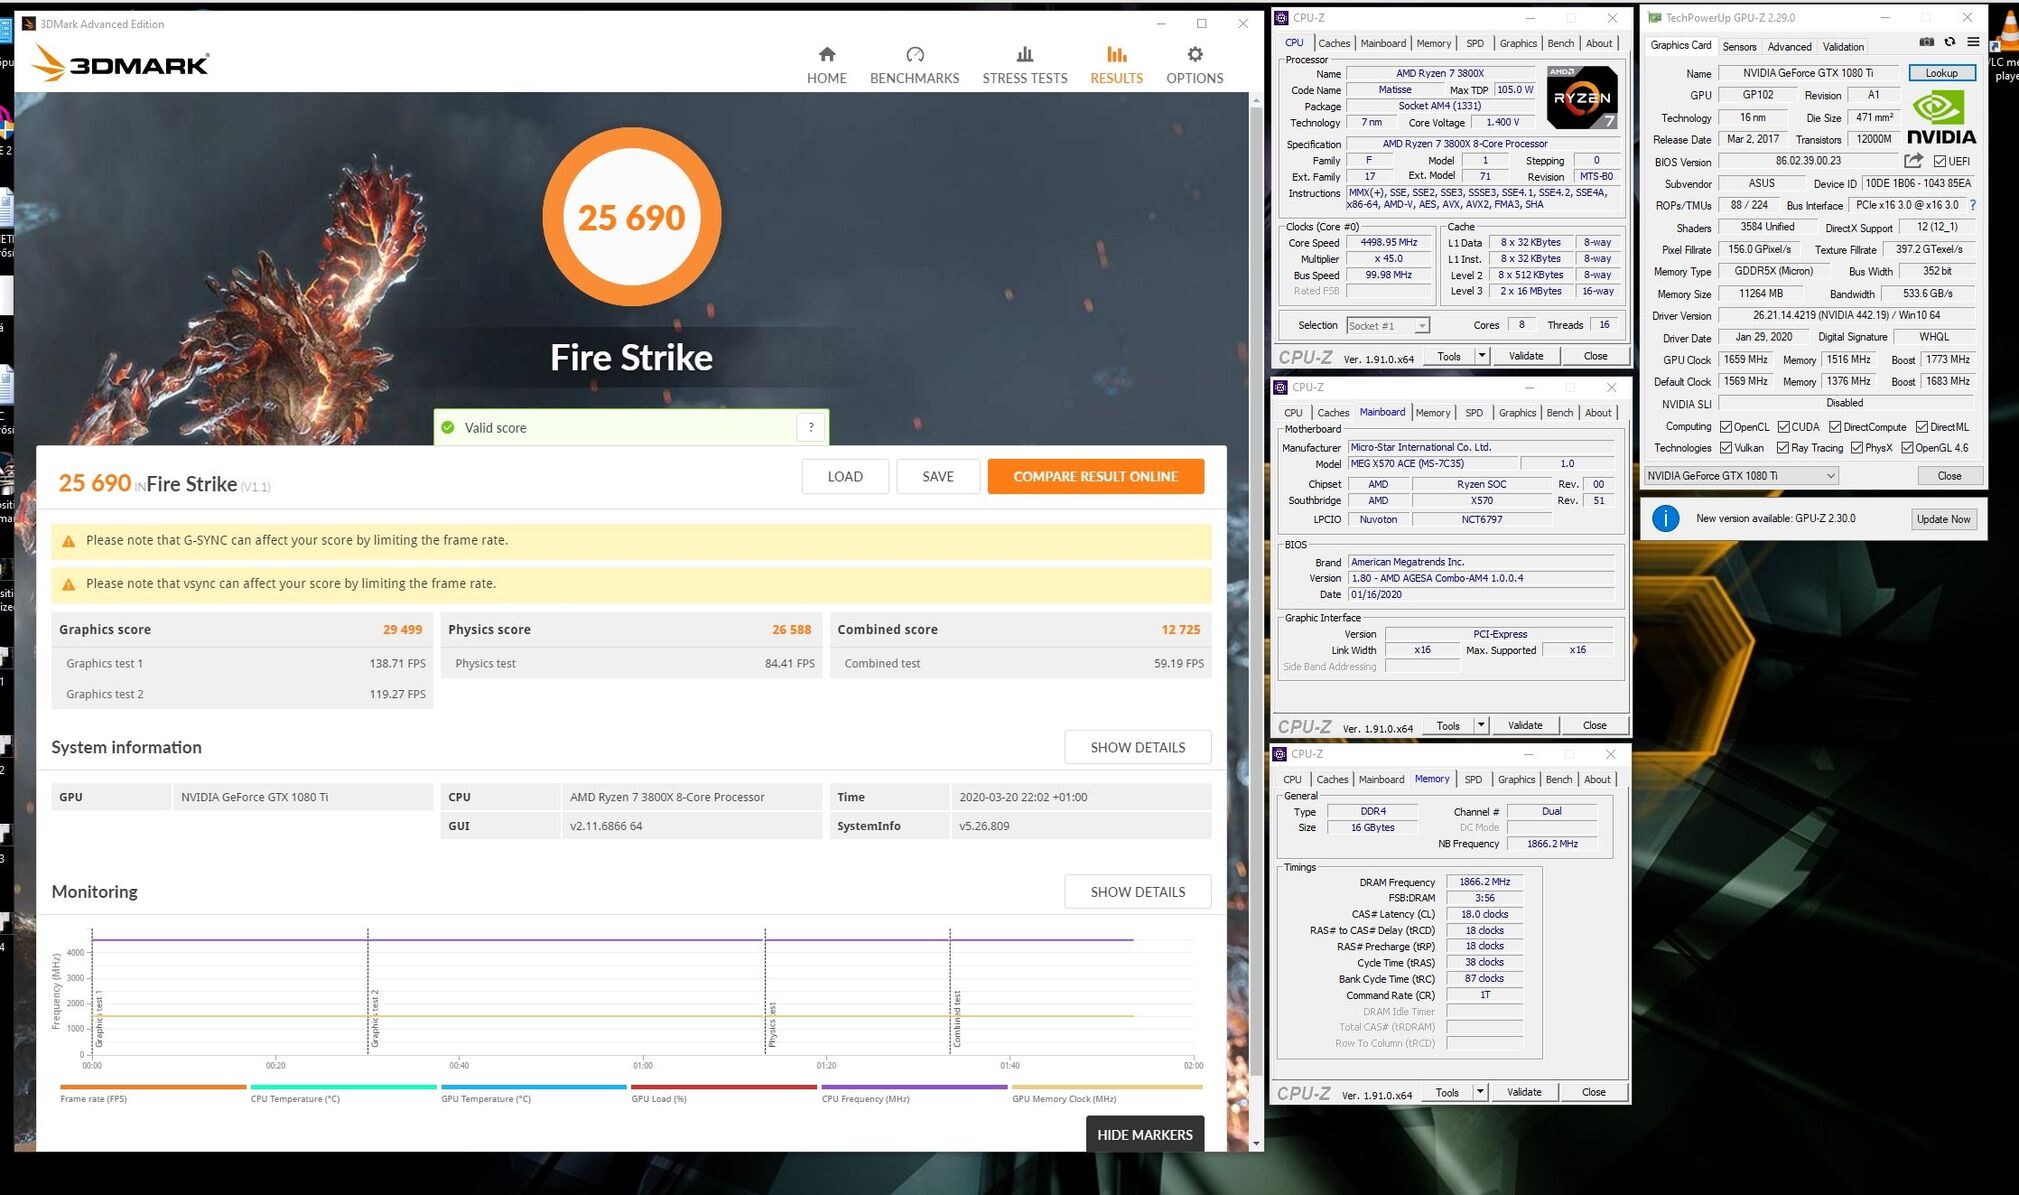Click the Save button in 3DMark
This screenshot has width=2019, height=1195.
[x=937, y=477]
